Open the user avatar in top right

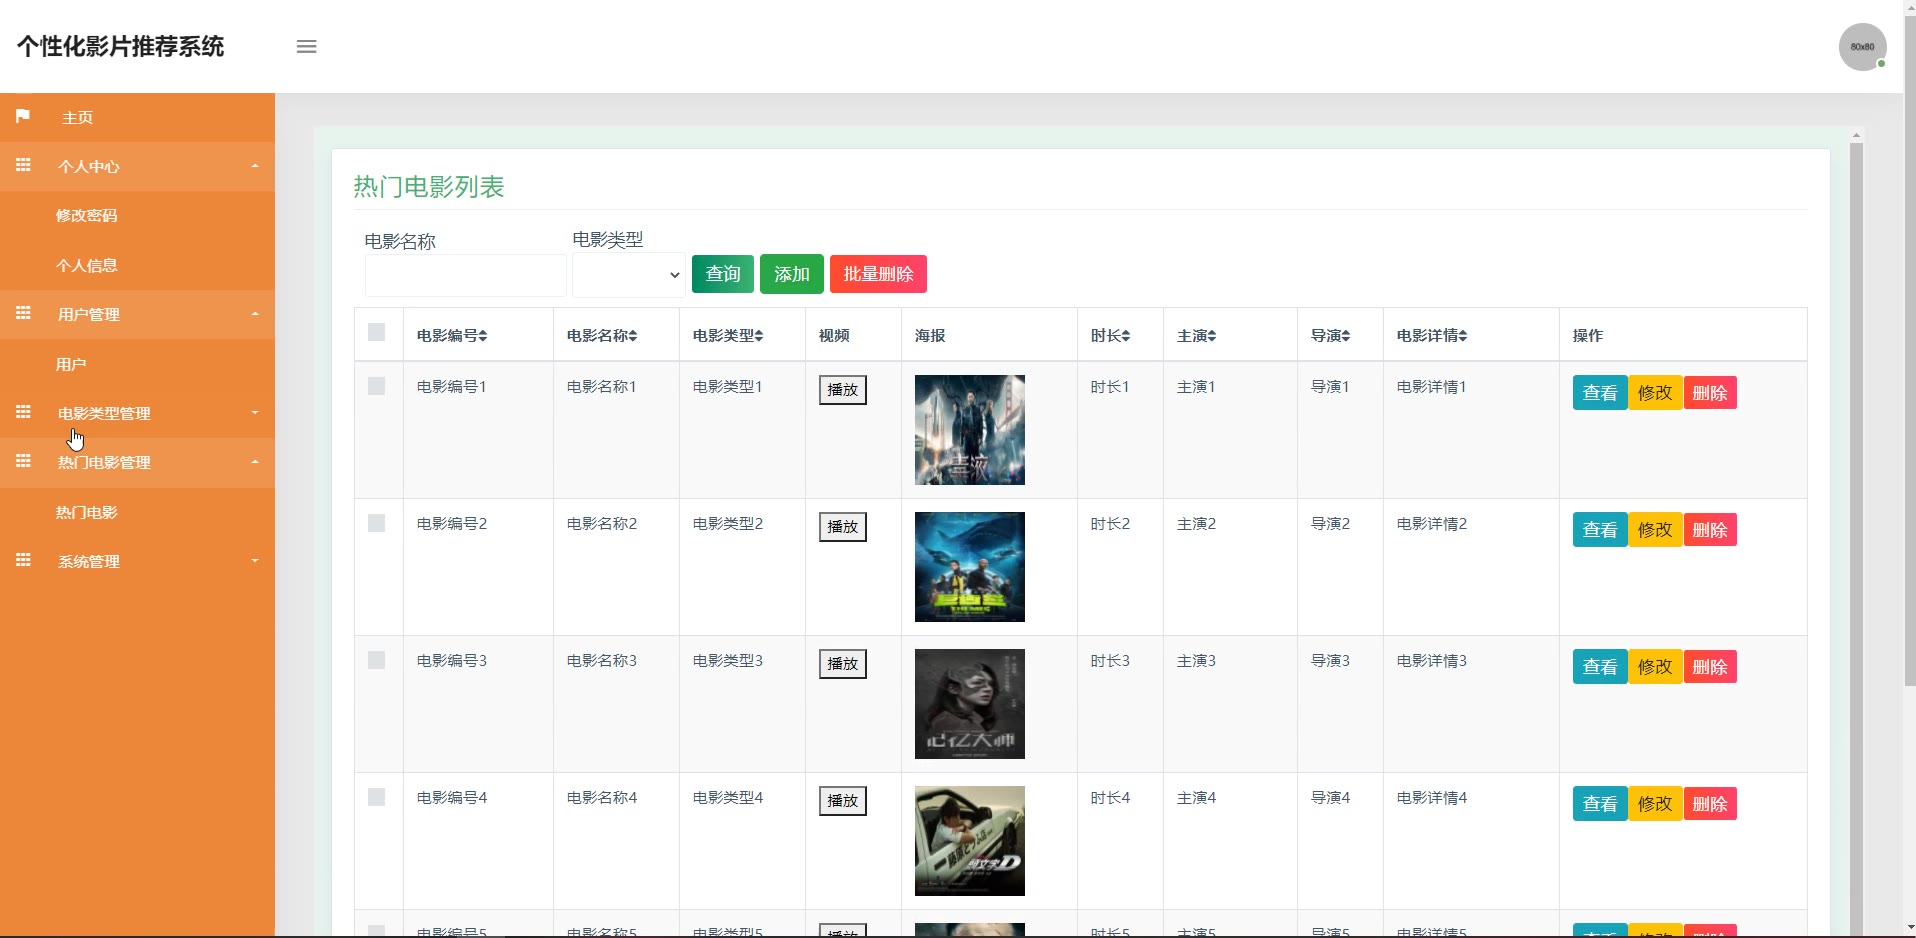[x=1862, y=47]
